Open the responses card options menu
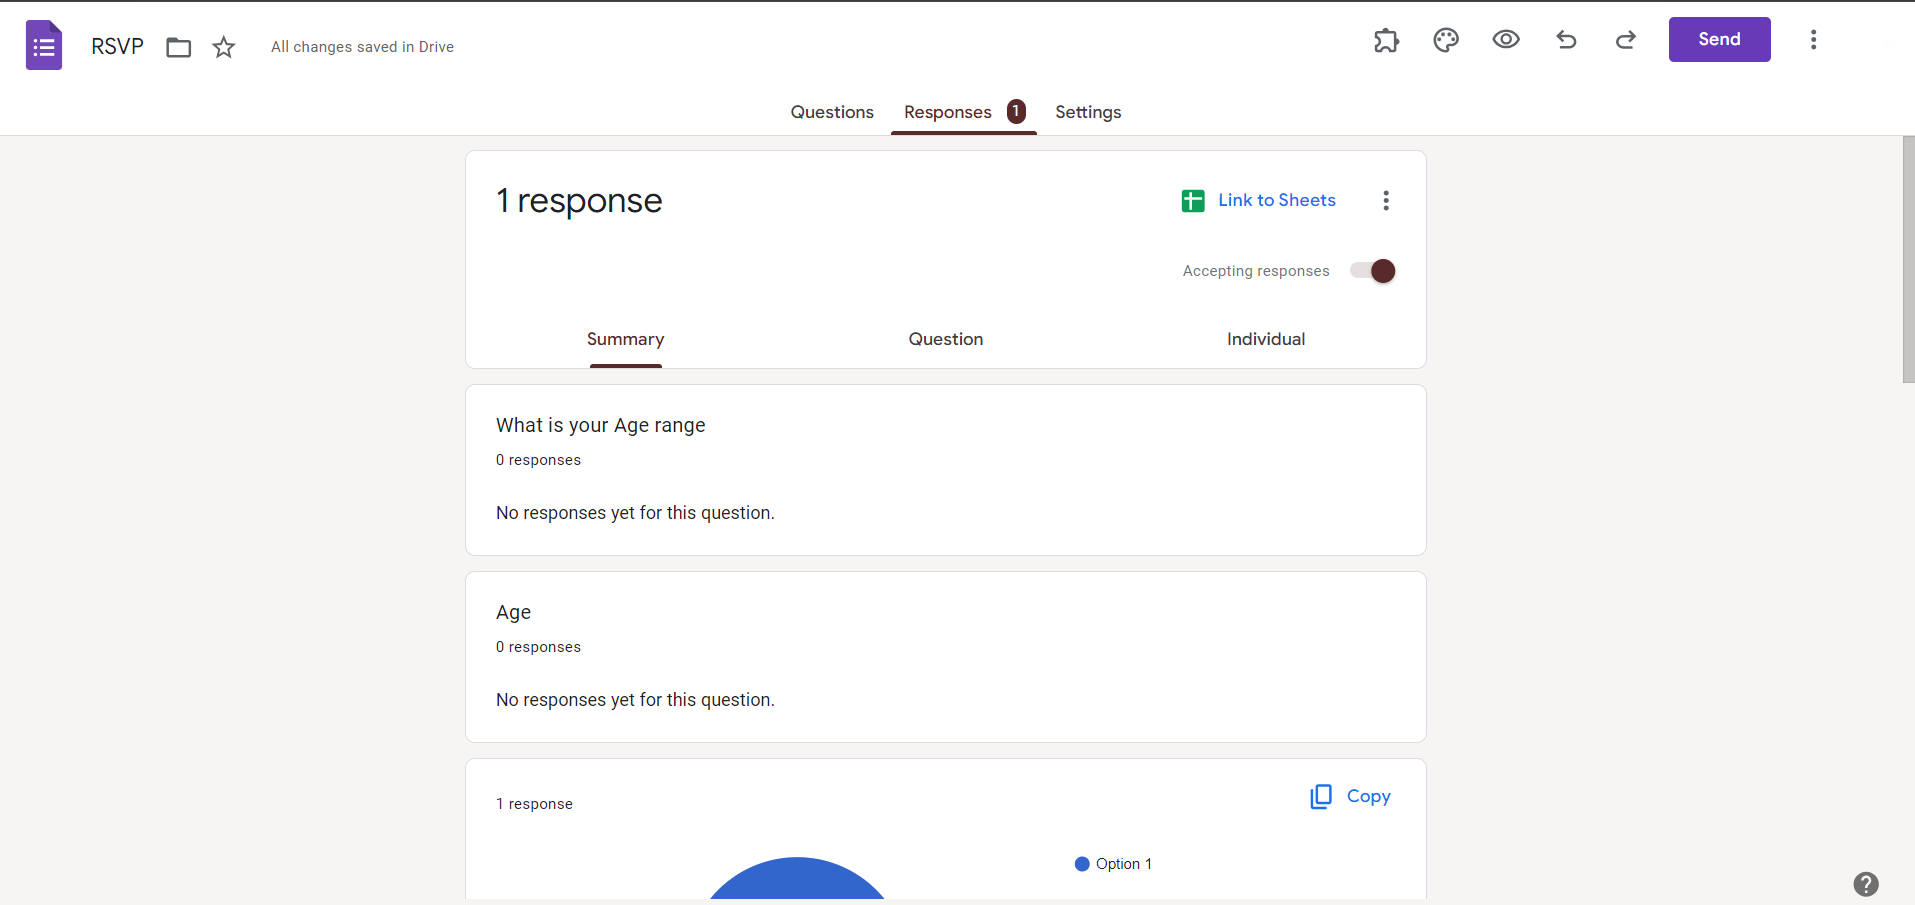The height and width of the screenshot is (905, 1915). click(x=1386, y=200)
